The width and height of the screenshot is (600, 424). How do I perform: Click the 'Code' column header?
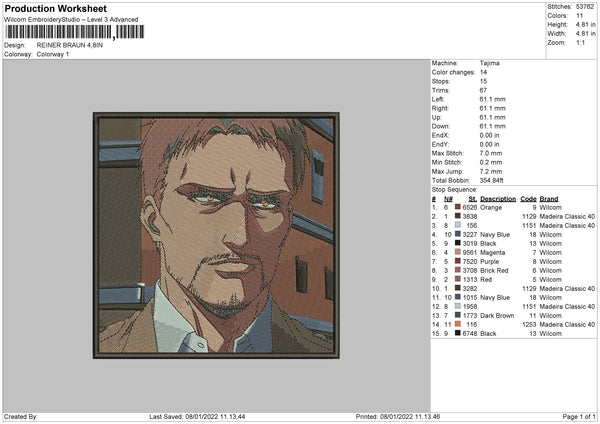[x=528, y=199]
